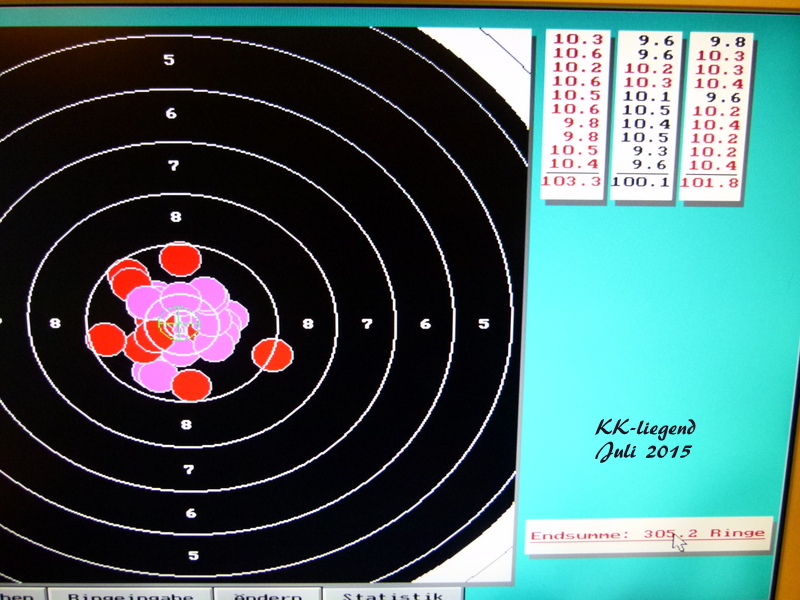Click the Juli 2015 date label
The width and height of the screenshot is (800, 600).
coord(645,452)
